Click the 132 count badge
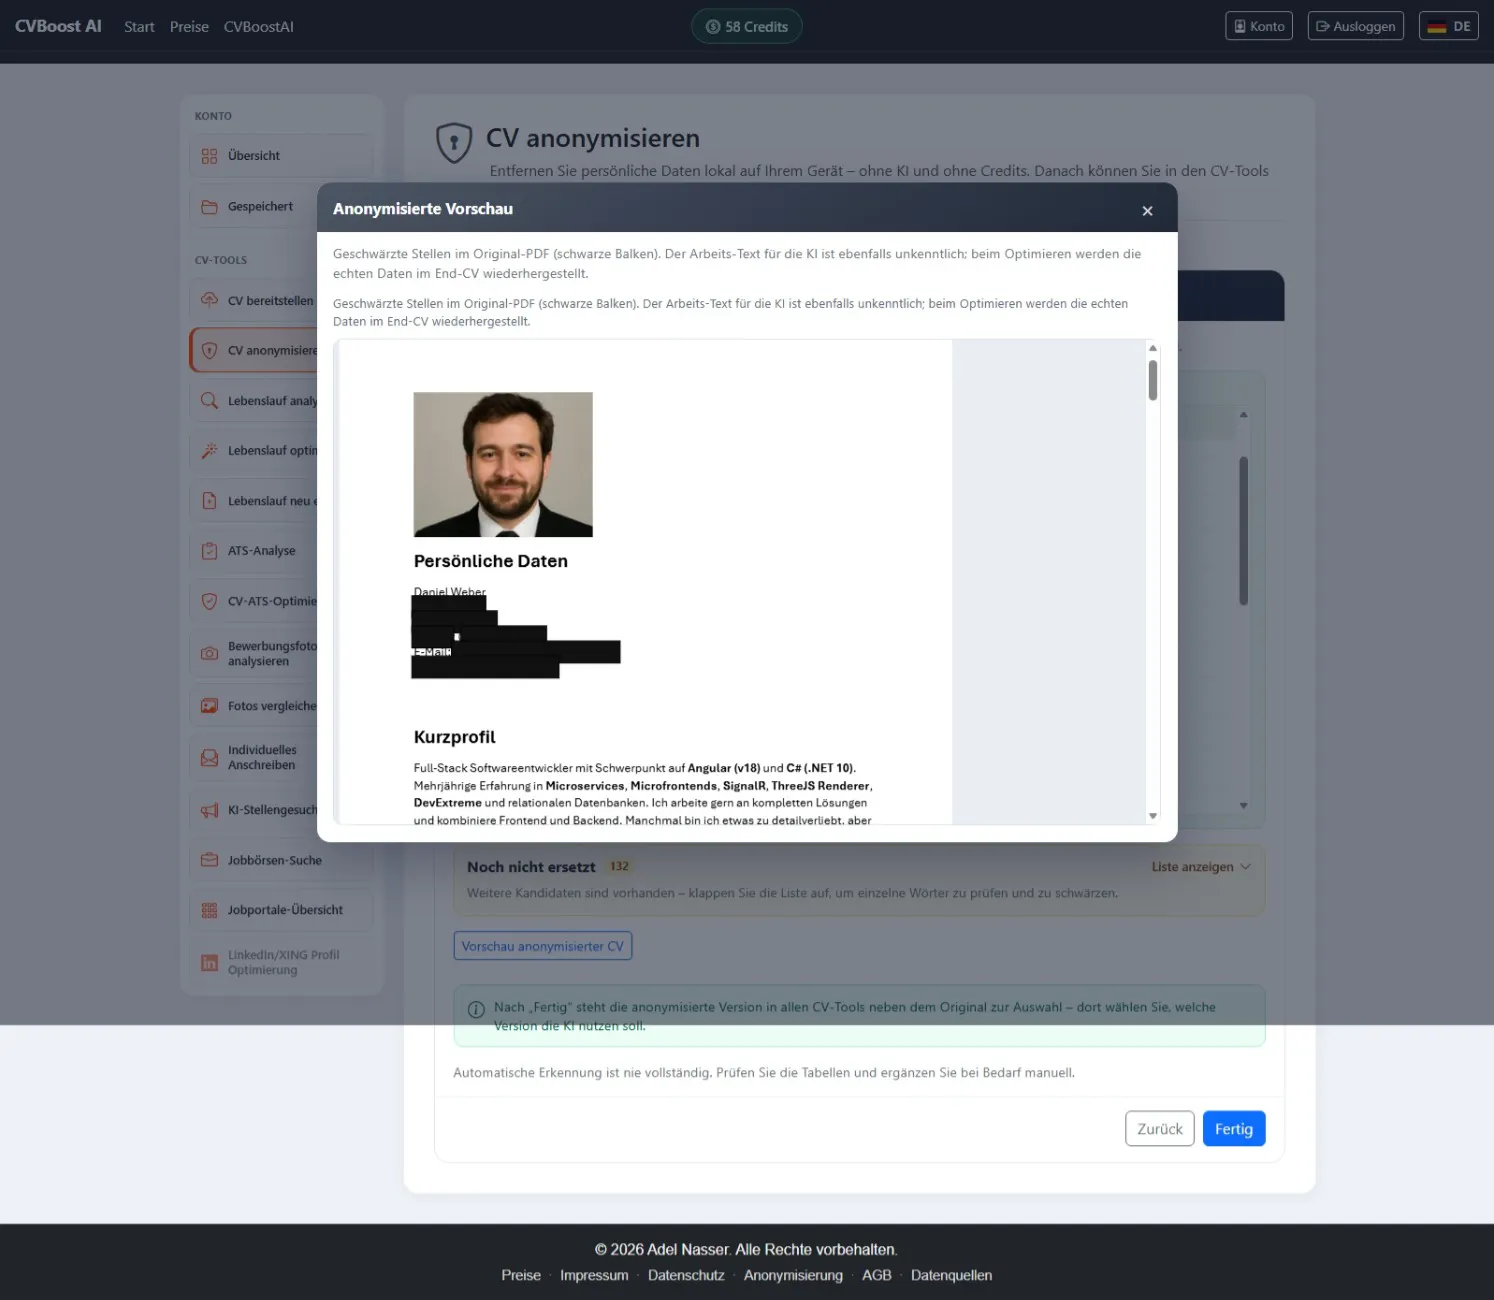This screenshot has height=1300, width=1494. tap(620, 867)
